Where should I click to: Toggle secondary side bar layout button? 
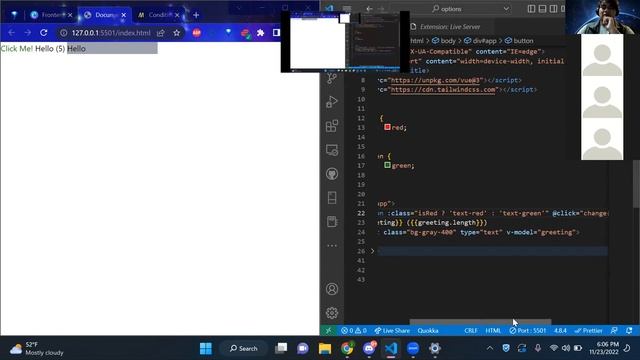click(x=553, y=9)
